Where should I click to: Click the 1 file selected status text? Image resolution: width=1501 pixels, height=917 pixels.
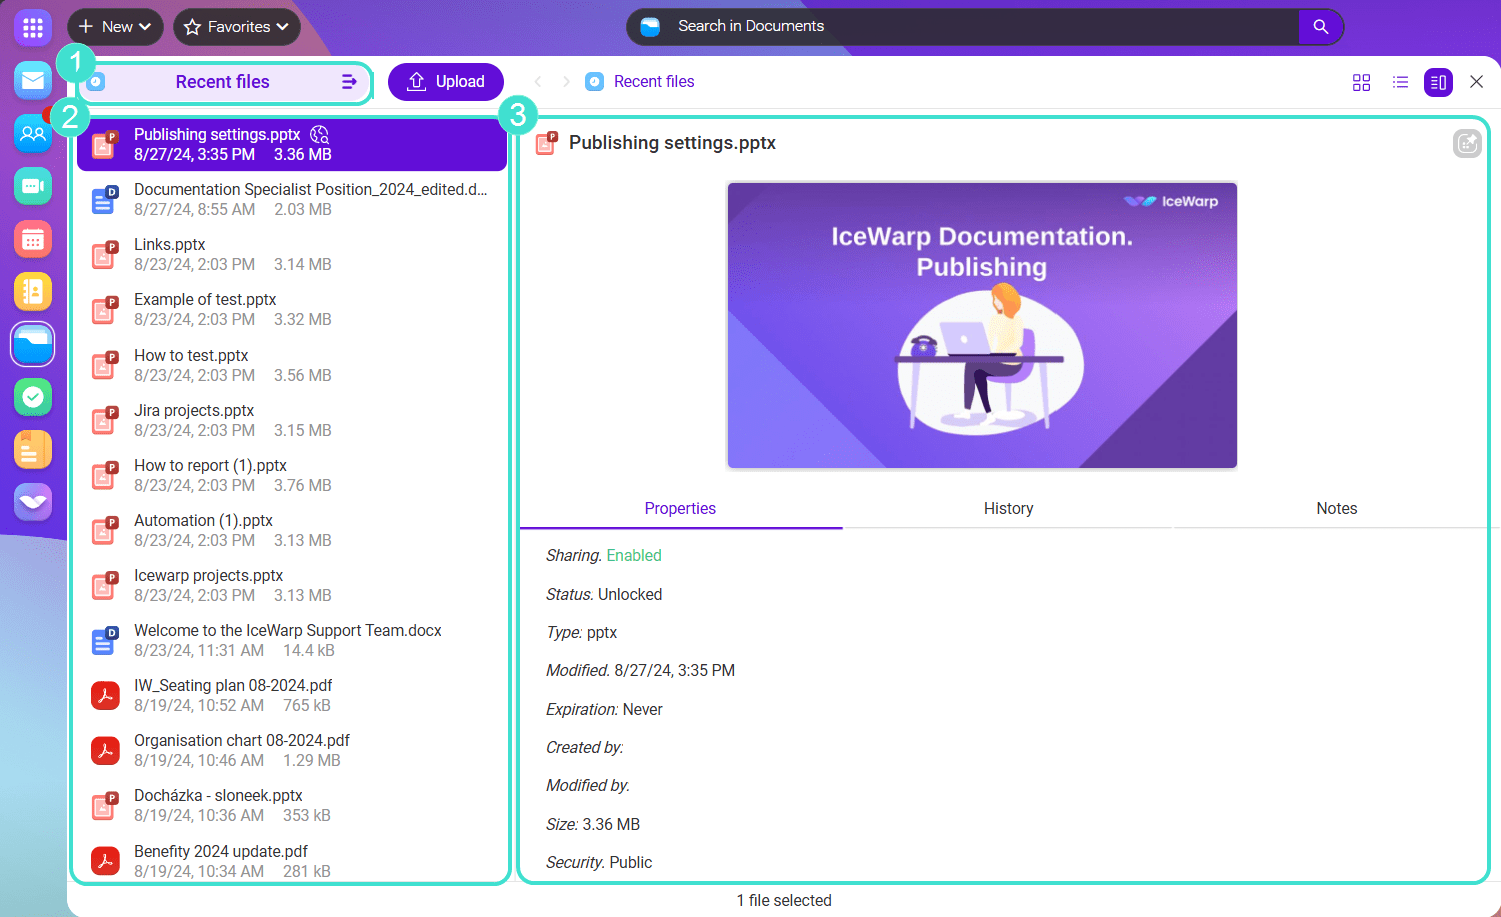(x=784, y=900)
